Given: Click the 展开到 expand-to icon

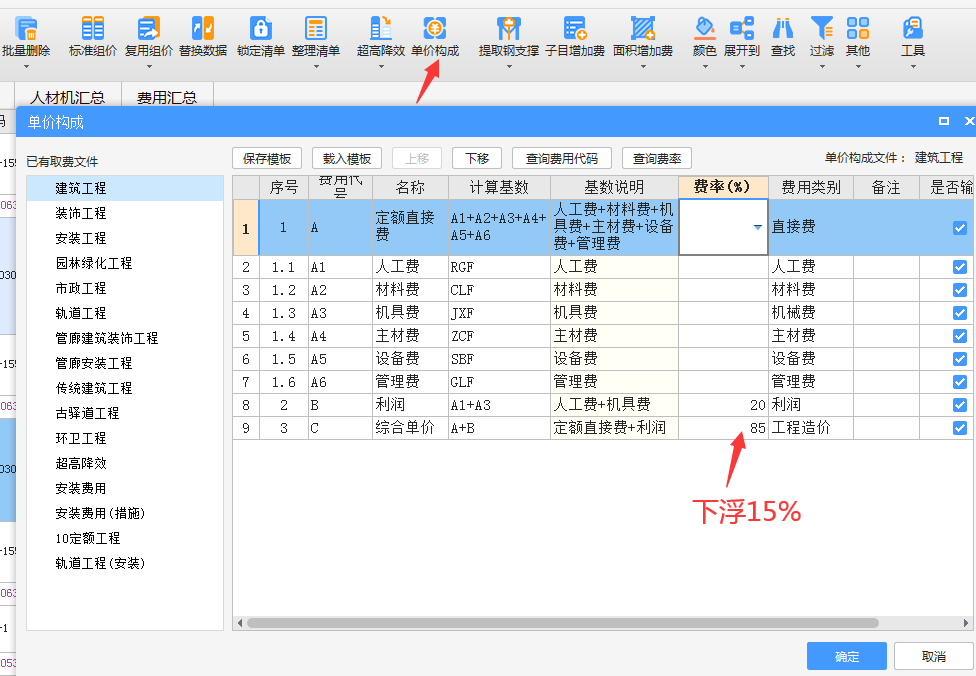Looking at the screenshot, I should [x=742, y=29].
